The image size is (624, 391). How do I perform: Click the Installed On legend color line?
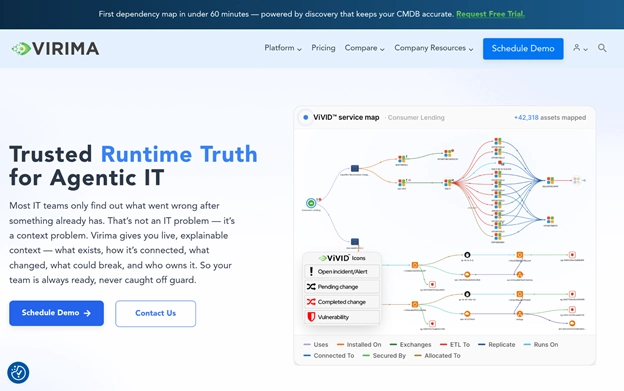(340, 344)
